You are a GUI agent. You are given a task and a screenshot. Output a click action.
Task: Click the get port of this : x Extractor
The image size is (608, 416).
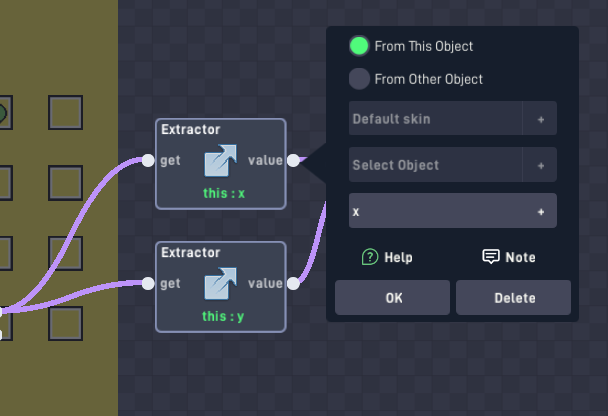pyautogui.click(x=148, y=161)
